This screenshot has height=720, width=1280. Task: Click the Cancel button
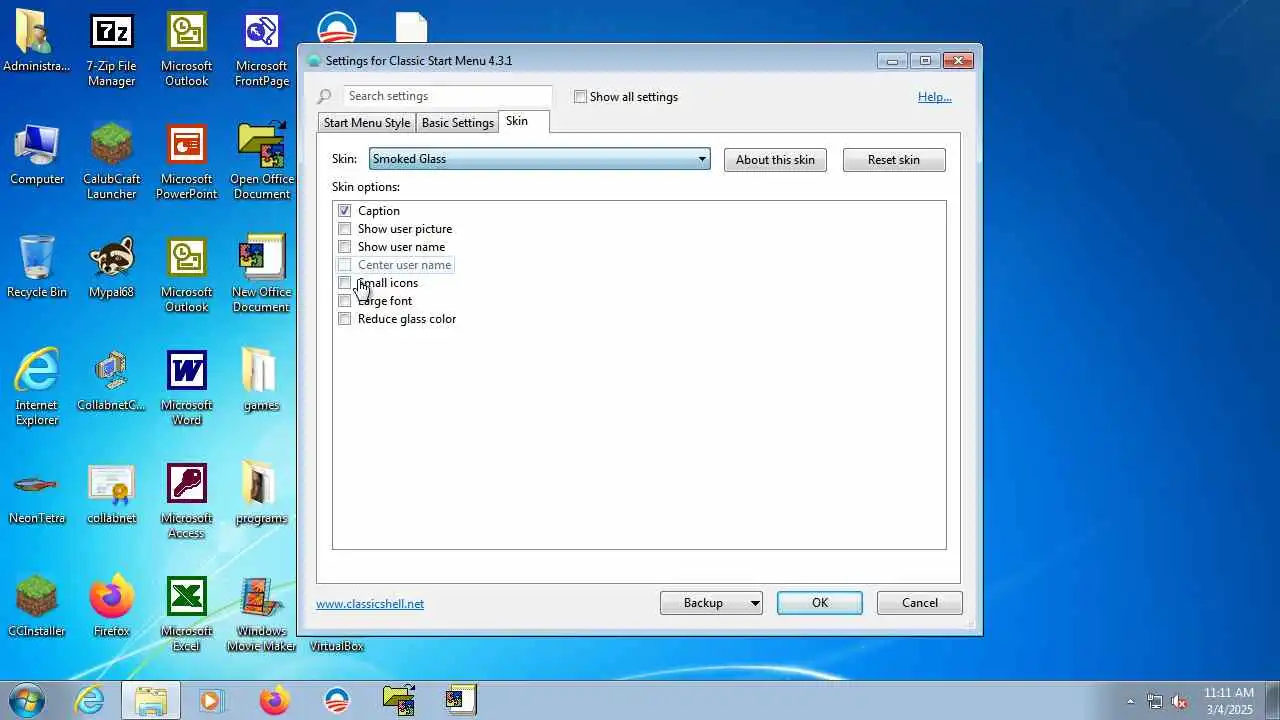(x=920, y=603)
